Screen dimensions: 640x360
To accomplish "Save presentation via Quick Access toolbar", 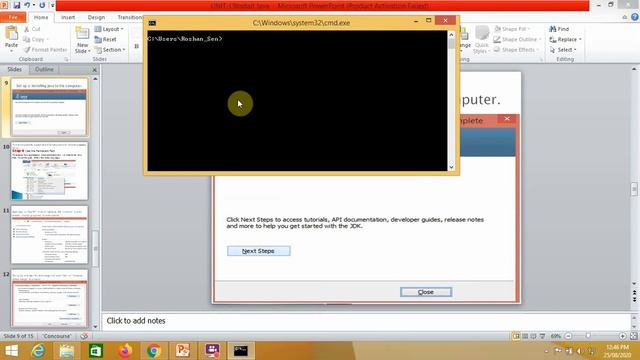I will click(x=17, y=5).
